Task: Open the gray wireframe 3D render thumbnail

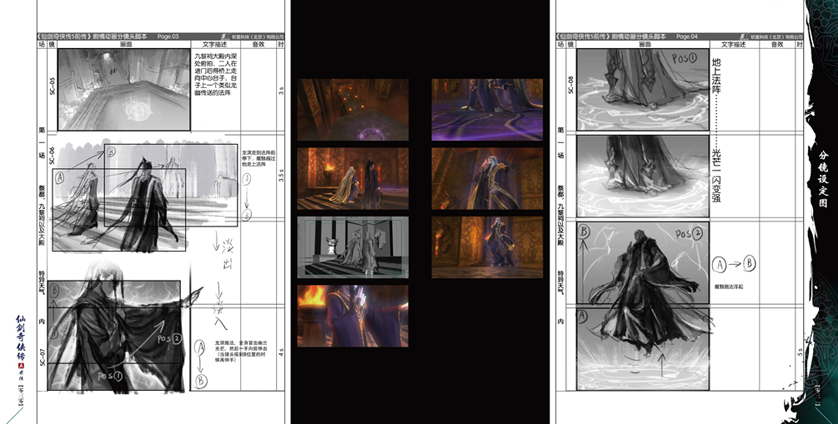Action: 339,245
